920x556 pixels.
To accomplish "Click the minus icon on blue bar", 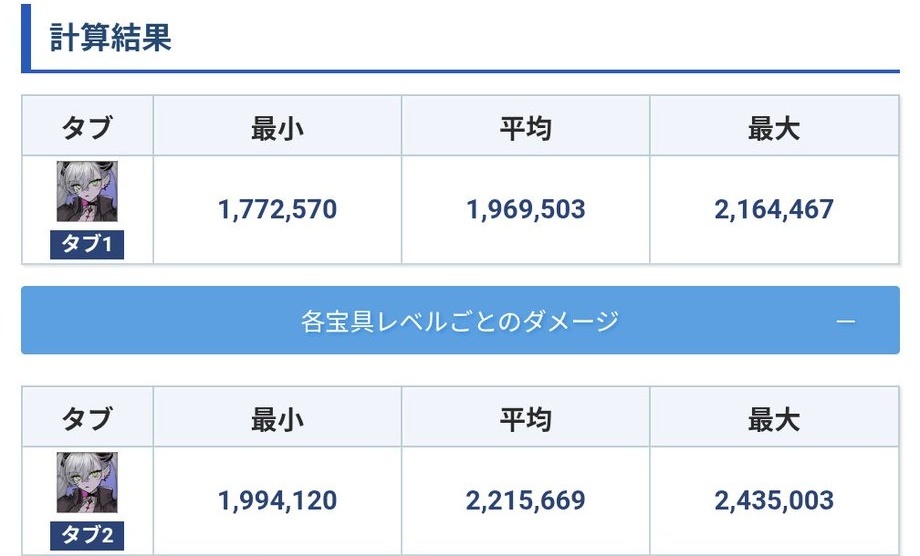I will [x=845, y=321].
